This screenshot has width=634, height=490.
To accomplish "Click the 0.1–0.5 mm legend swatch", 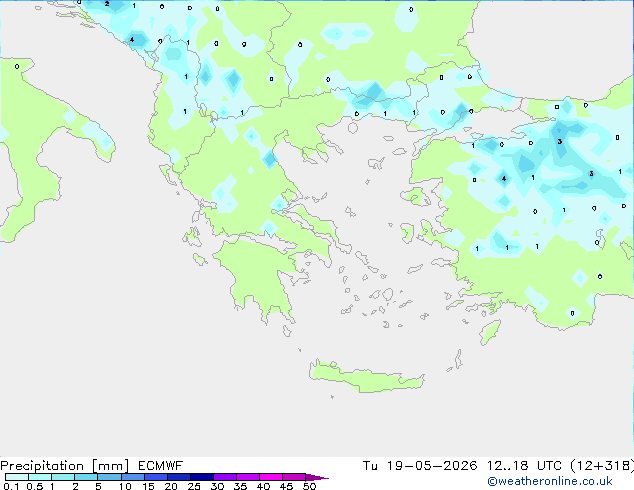I will [x=17, y=477].
